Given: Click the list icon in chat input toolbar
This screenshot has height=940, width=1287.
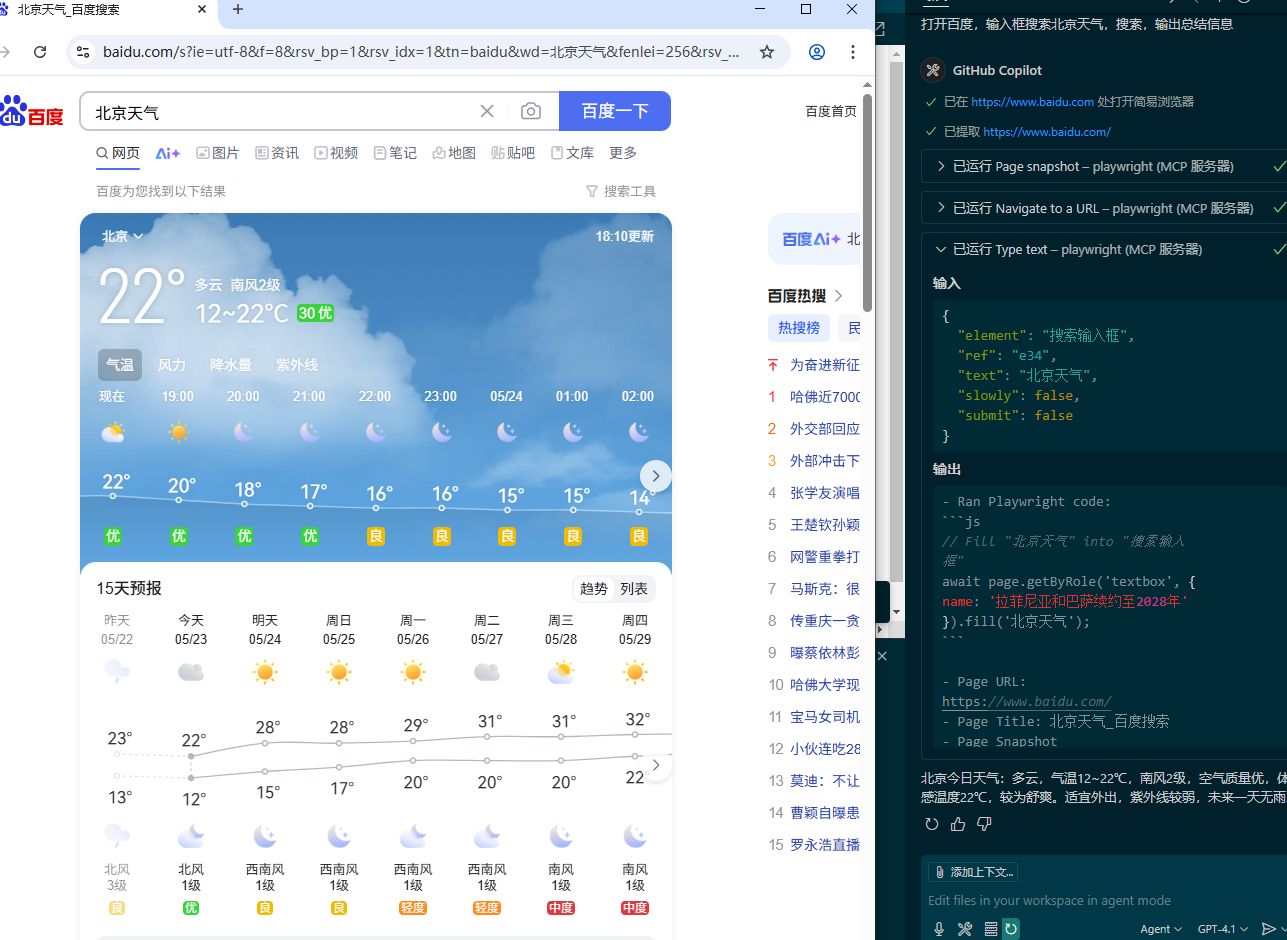Looking at the screenshot, I should click(x=990, y=929).
